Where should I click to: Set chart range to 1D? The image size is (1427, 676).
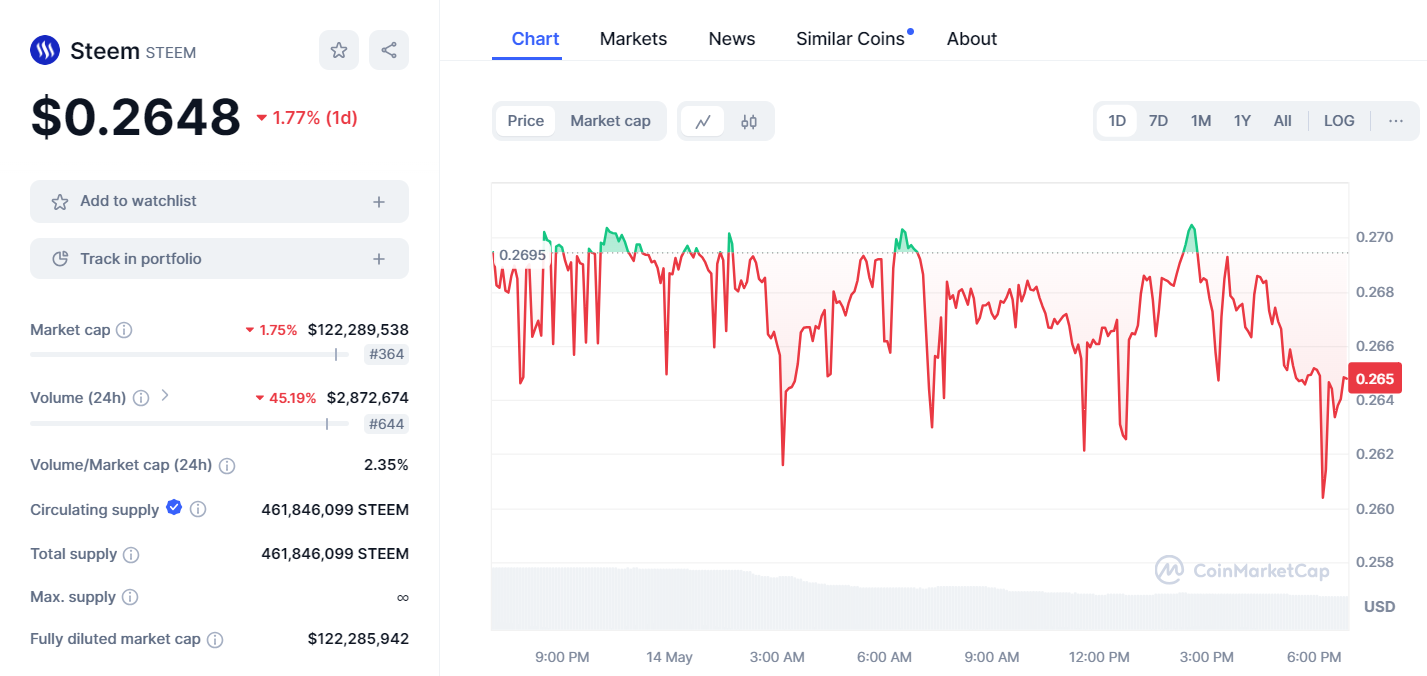[1117, 121]
